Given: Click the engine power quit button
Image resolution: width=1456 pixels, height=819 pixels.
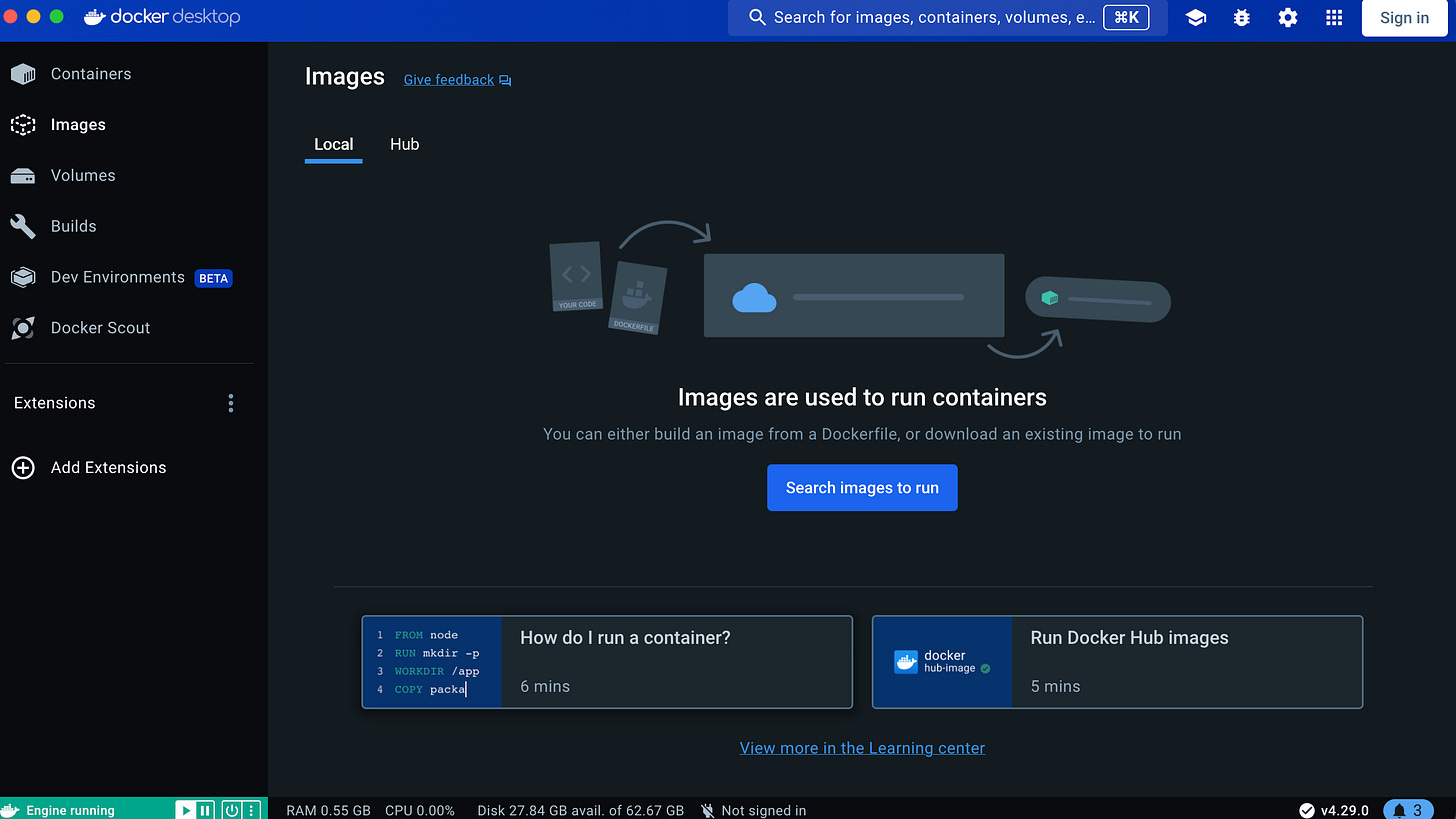Looking at the screenshot, I should point(231,810).
